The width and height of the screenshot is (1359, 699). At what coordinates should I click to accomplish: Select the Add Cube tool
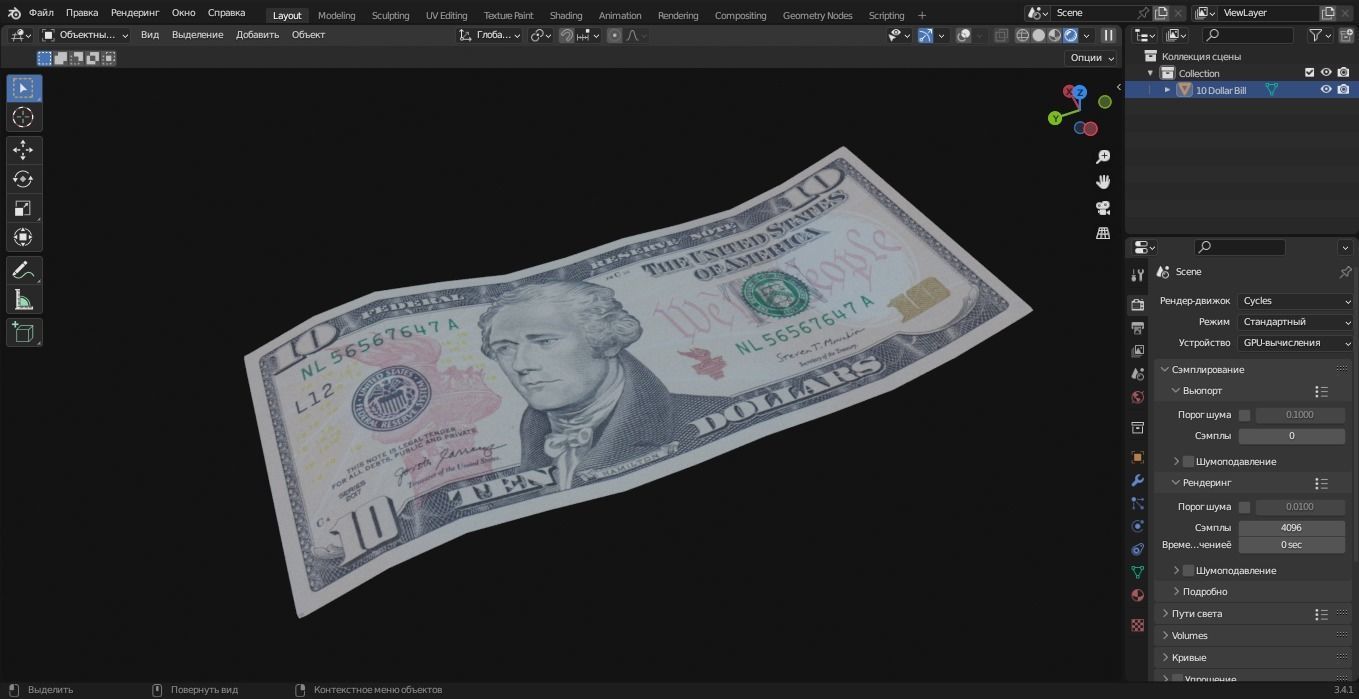point(24,332)
